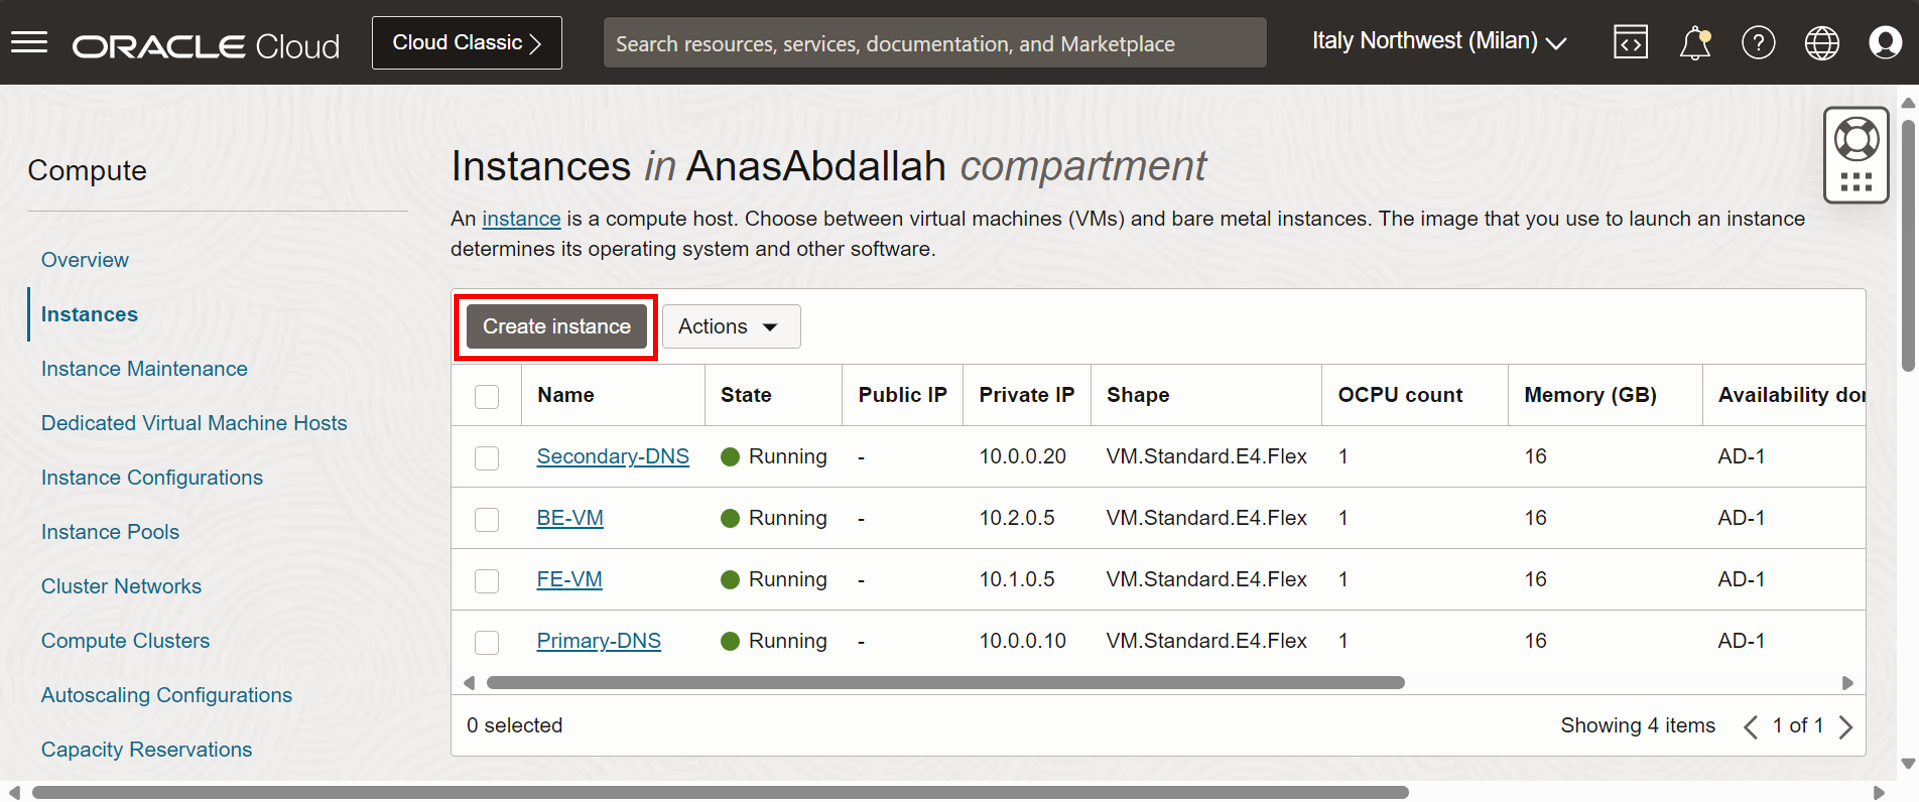Click the page scroll up arrow

(1908, 102)
